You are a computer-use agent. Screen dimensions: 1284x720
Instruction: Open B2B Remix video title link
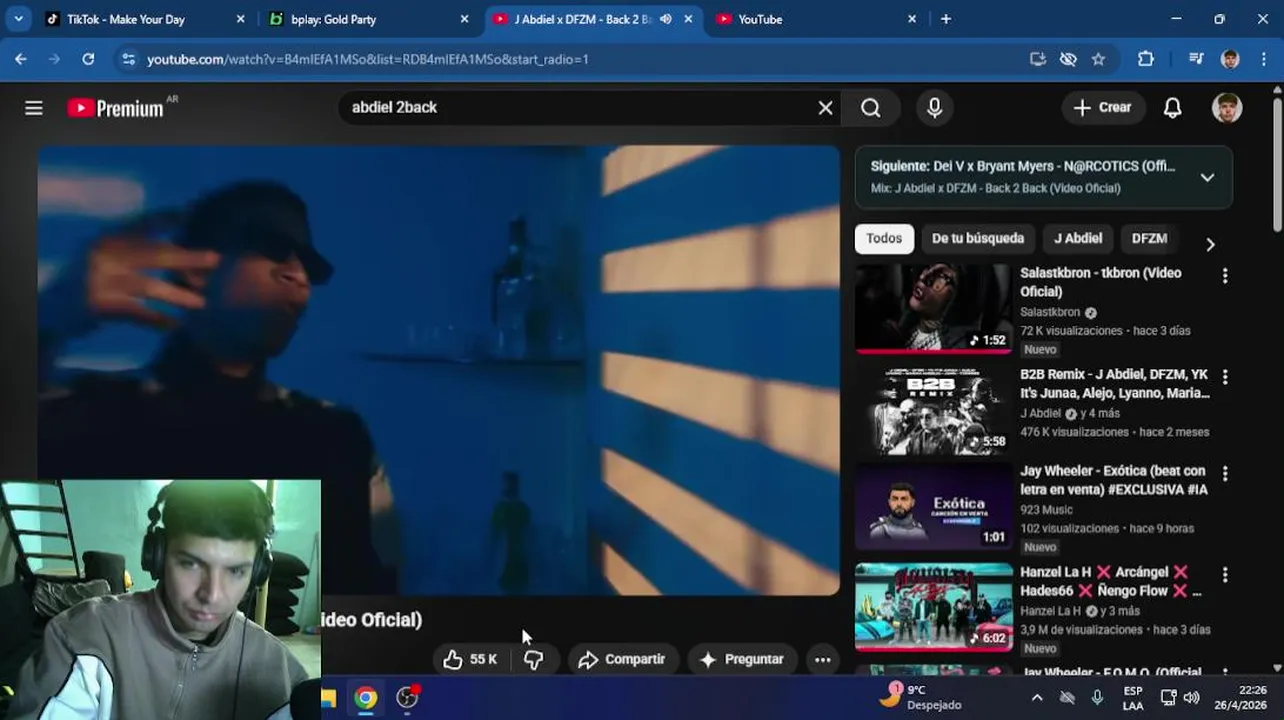(x=1114, y=384)
